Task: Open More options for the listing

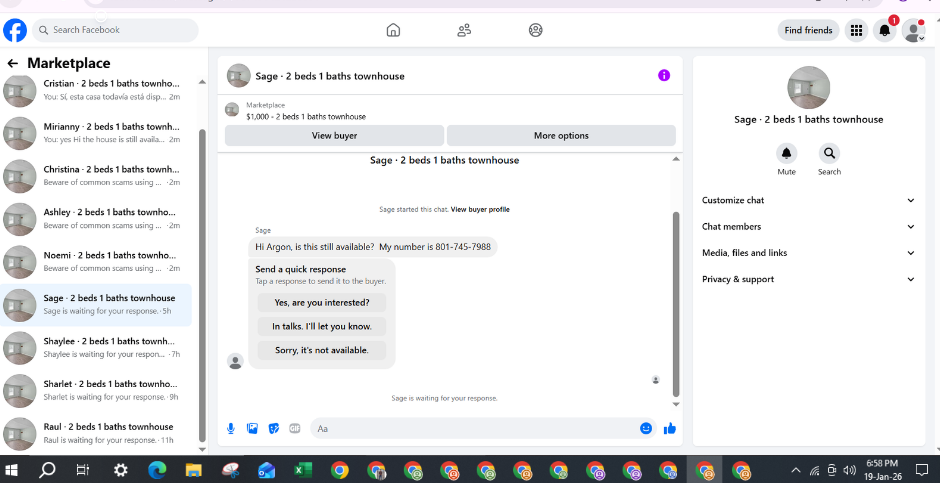Action: click(561, 135)
